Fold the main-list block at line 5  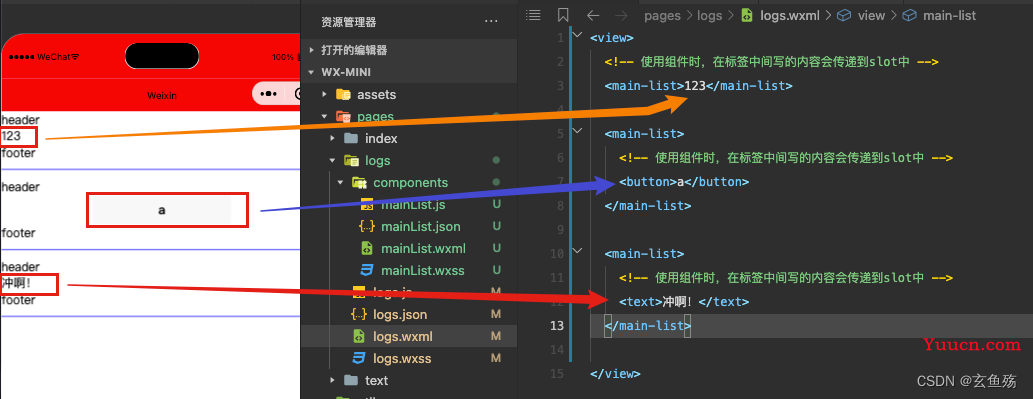(x=578, y=130)
